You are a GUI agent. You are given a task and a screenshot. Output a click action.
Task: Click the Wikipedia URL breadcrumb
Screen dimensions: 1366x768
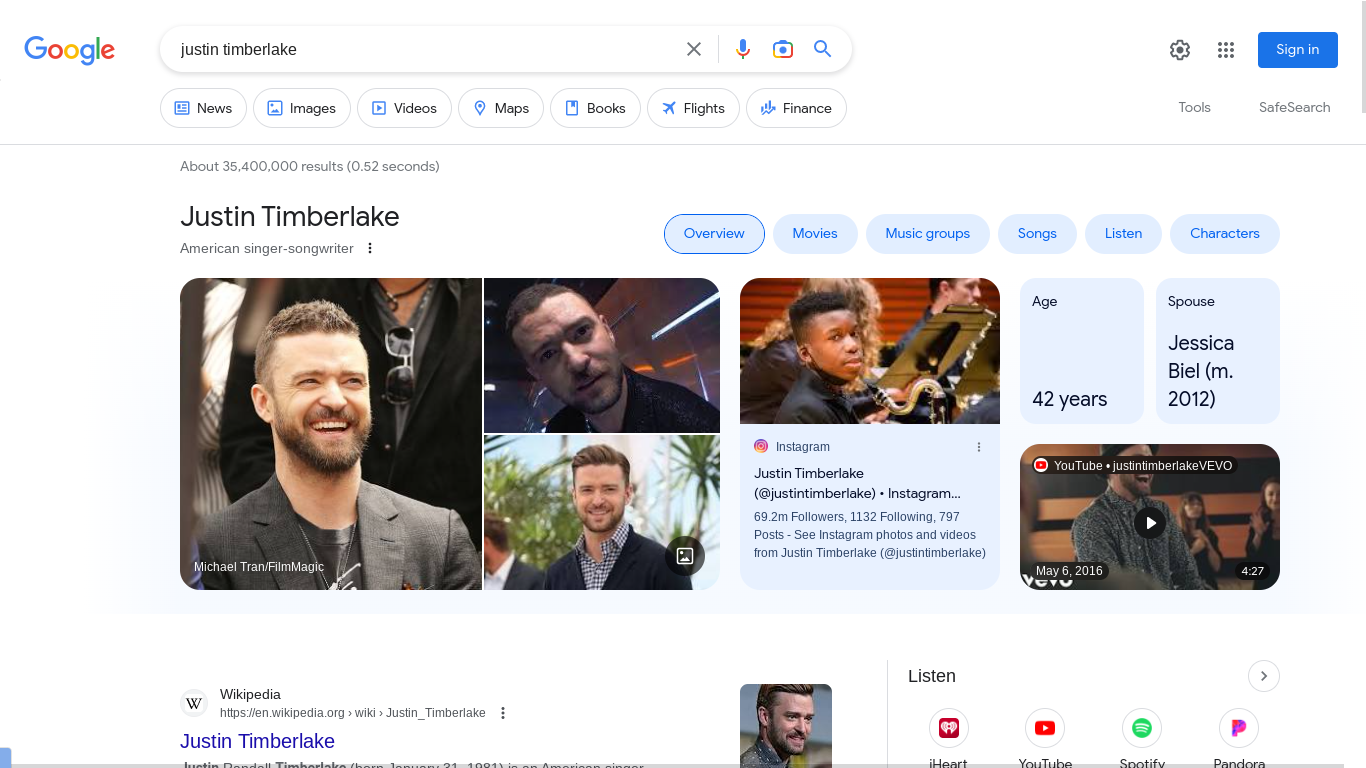click(352, 713)
